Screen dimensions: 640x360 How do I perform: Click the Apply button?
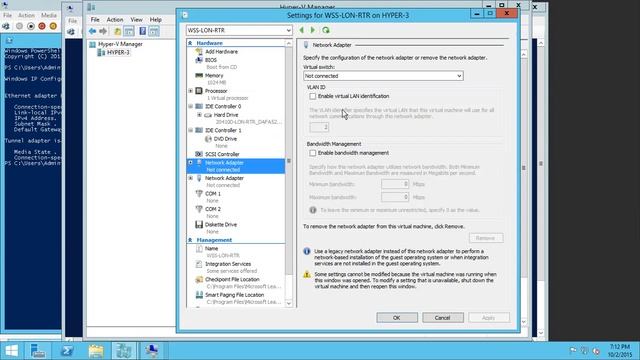489,318
